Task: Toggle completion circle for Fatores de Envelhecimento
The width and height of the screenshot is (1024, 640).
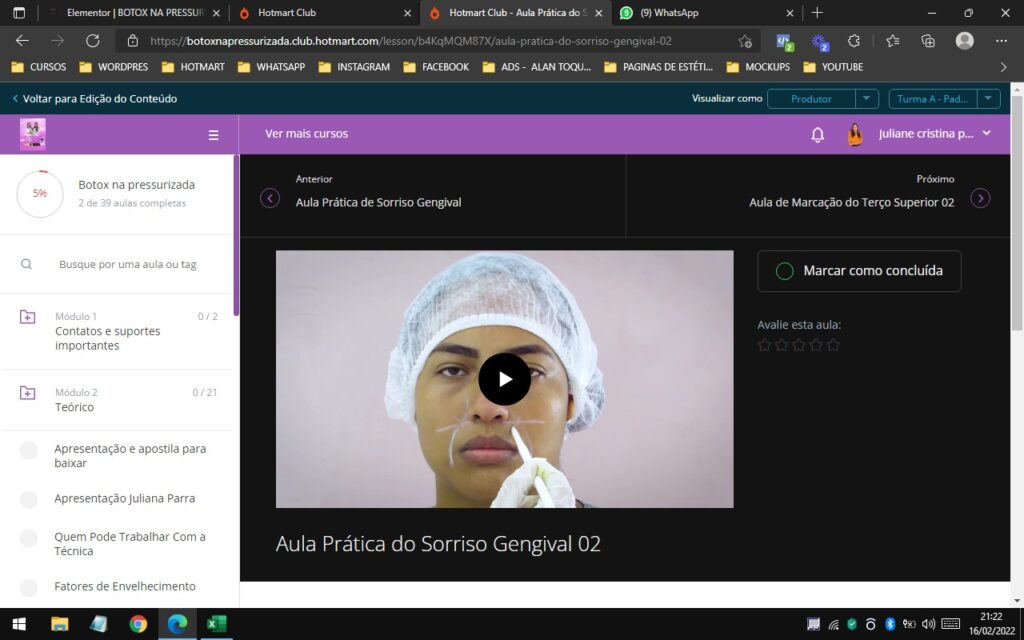Action: coord(29,587)
